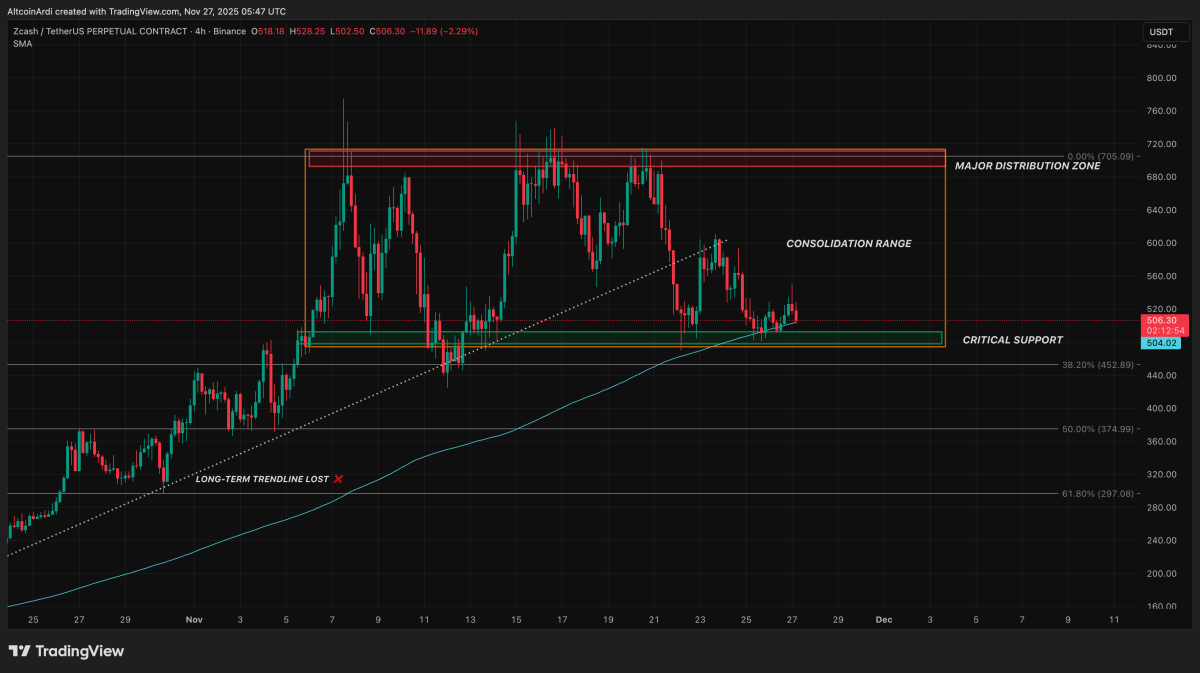Click the SMA indicator label
Viewport: 1200px width, 673px height.
(22, 44)
